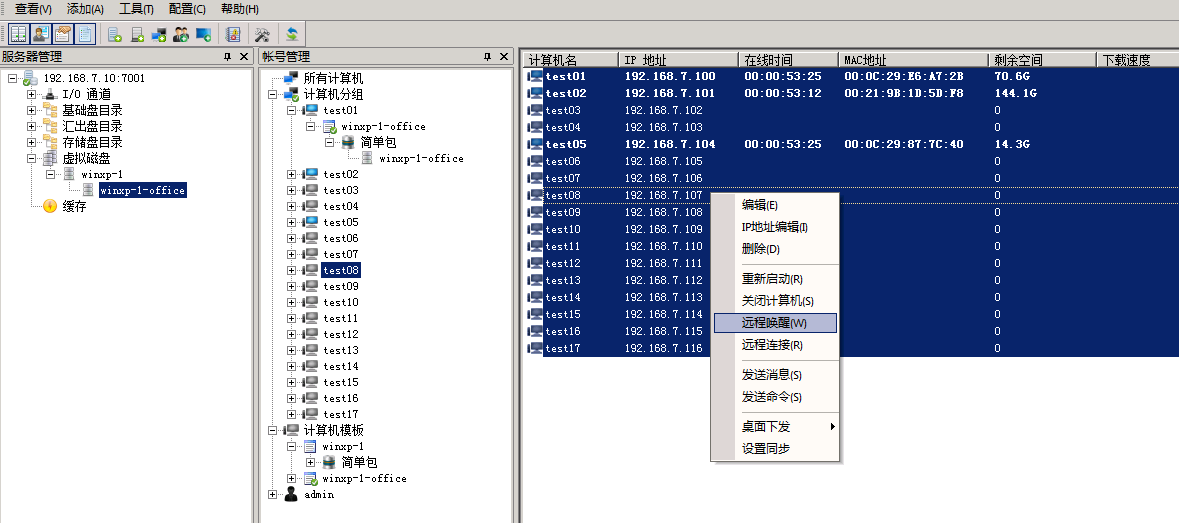Open the 工具(T) menu
The image size is (1179, 523).
point(136,9)
